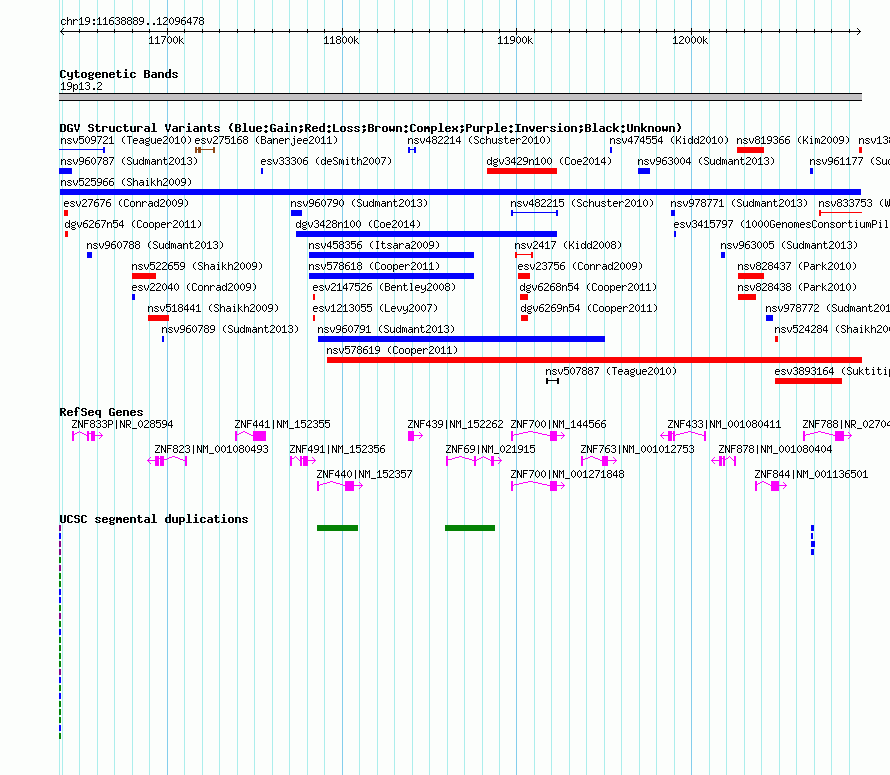Click ZNF823|NM_001080493 gene label
Image resolution: width=890 pixels, height=775 pixels.
pos(212,449)
